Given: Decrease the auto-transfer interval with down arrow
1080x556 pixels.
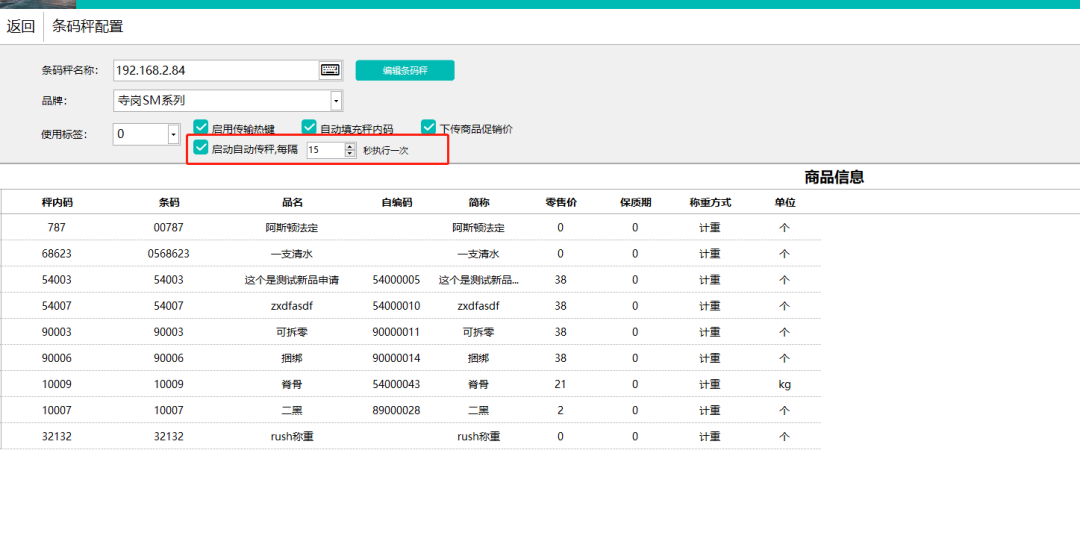Looking at the screenshot, I should click(350, 153).
